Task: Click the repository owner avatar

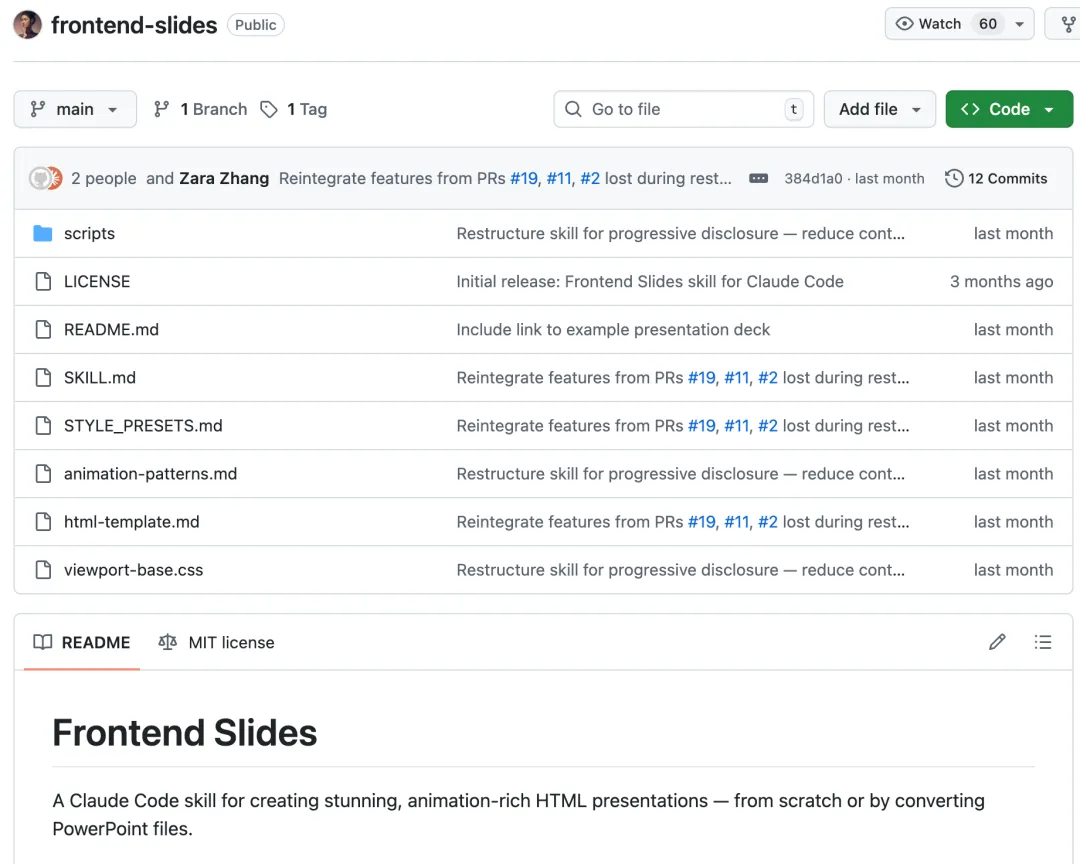Action: click(x=27, y=25)
